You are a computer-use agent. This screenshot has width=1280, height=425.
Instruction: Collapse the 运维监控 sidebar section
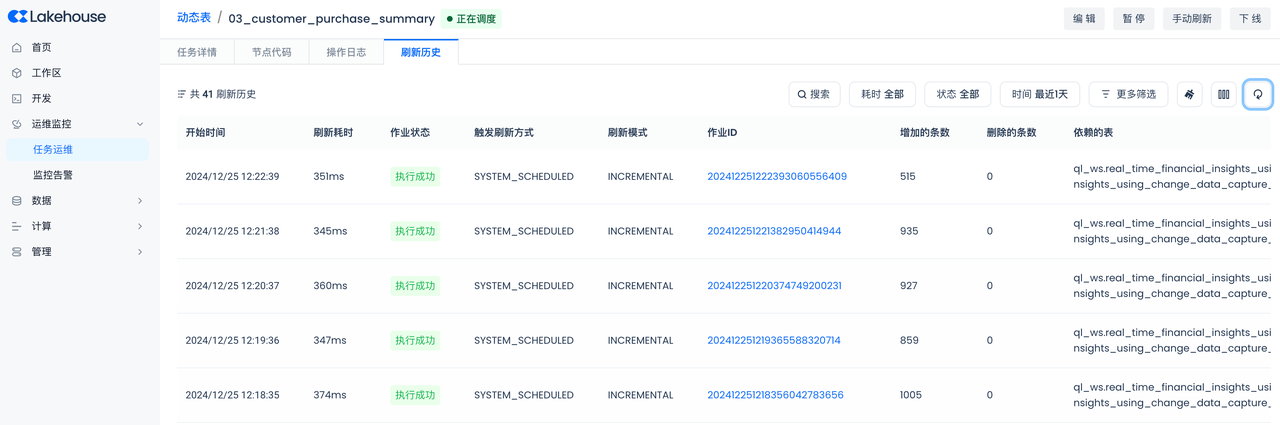(139, 124)
